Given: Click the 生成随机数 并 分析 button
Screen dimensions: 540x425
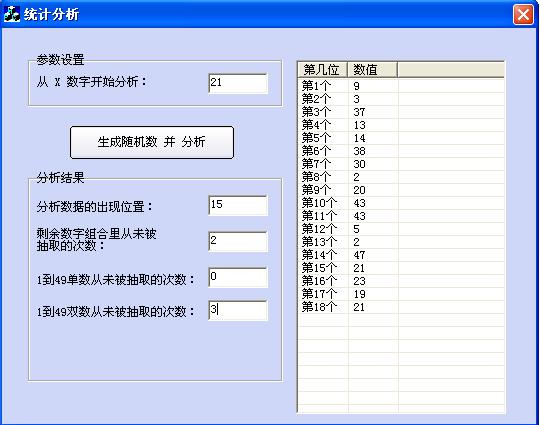Looking at the screenshot, I should point(152,142).
